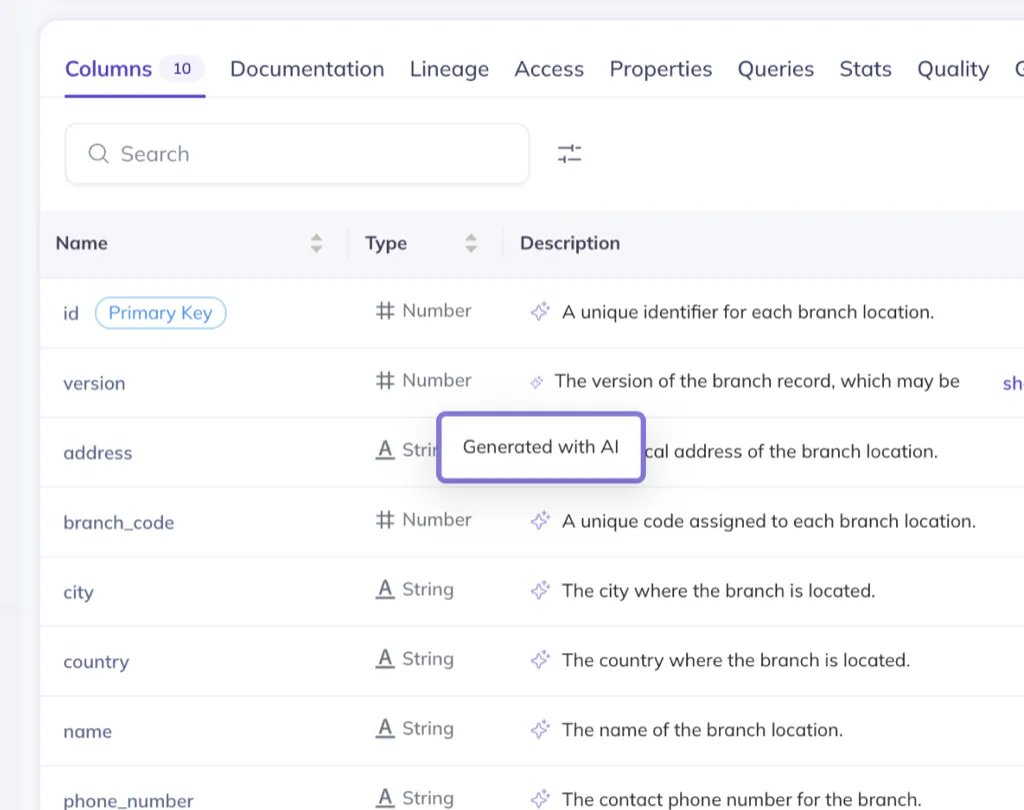
Task: Expand truncated version description link
Action: click(1012, 383)
